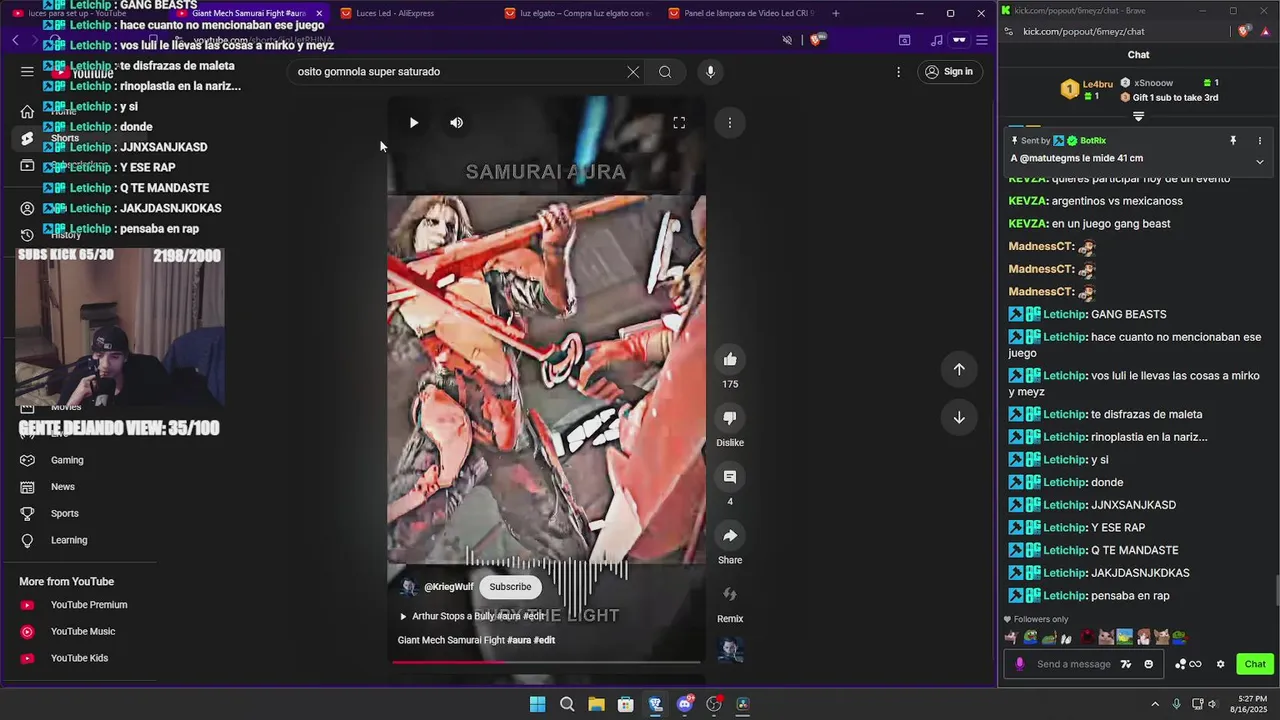Seek in the short's red progress bar
This screenshot has height=720, width=1280.
click(546, 661)
